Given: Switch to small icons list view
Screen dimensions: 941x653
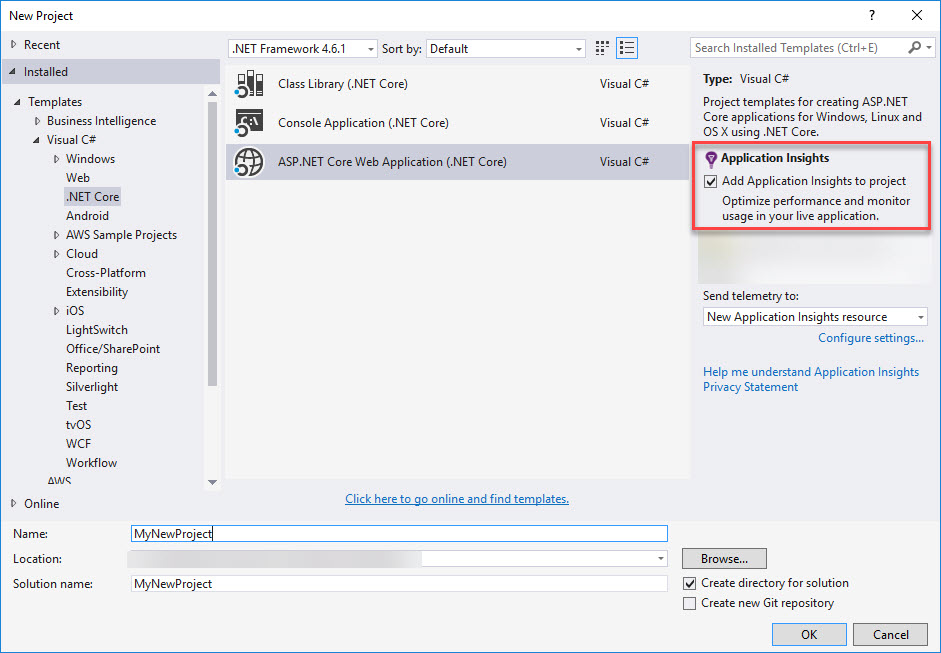Looking at the screenshot, I should point(627,48).
